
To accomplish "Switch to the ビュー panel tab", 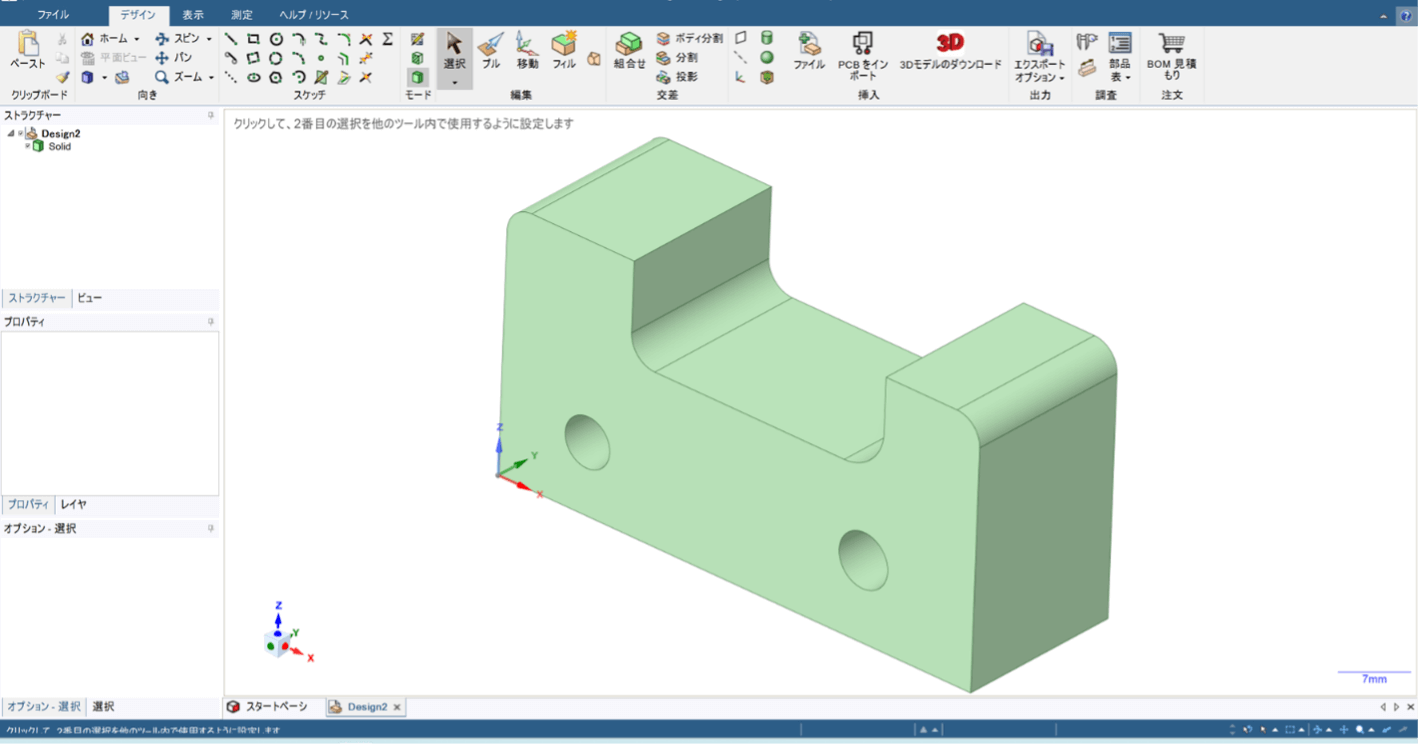I will (x=90, y=298).
